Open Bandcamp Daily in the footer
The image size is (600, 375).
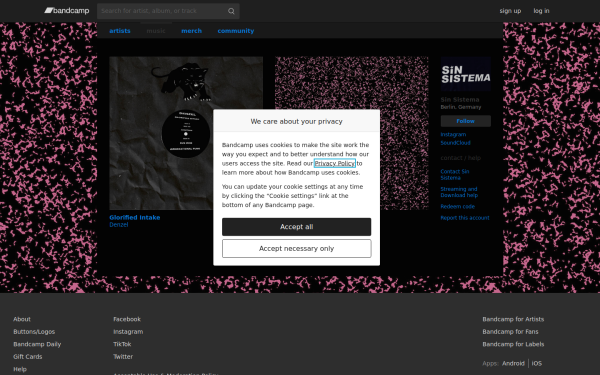(37, 344)
